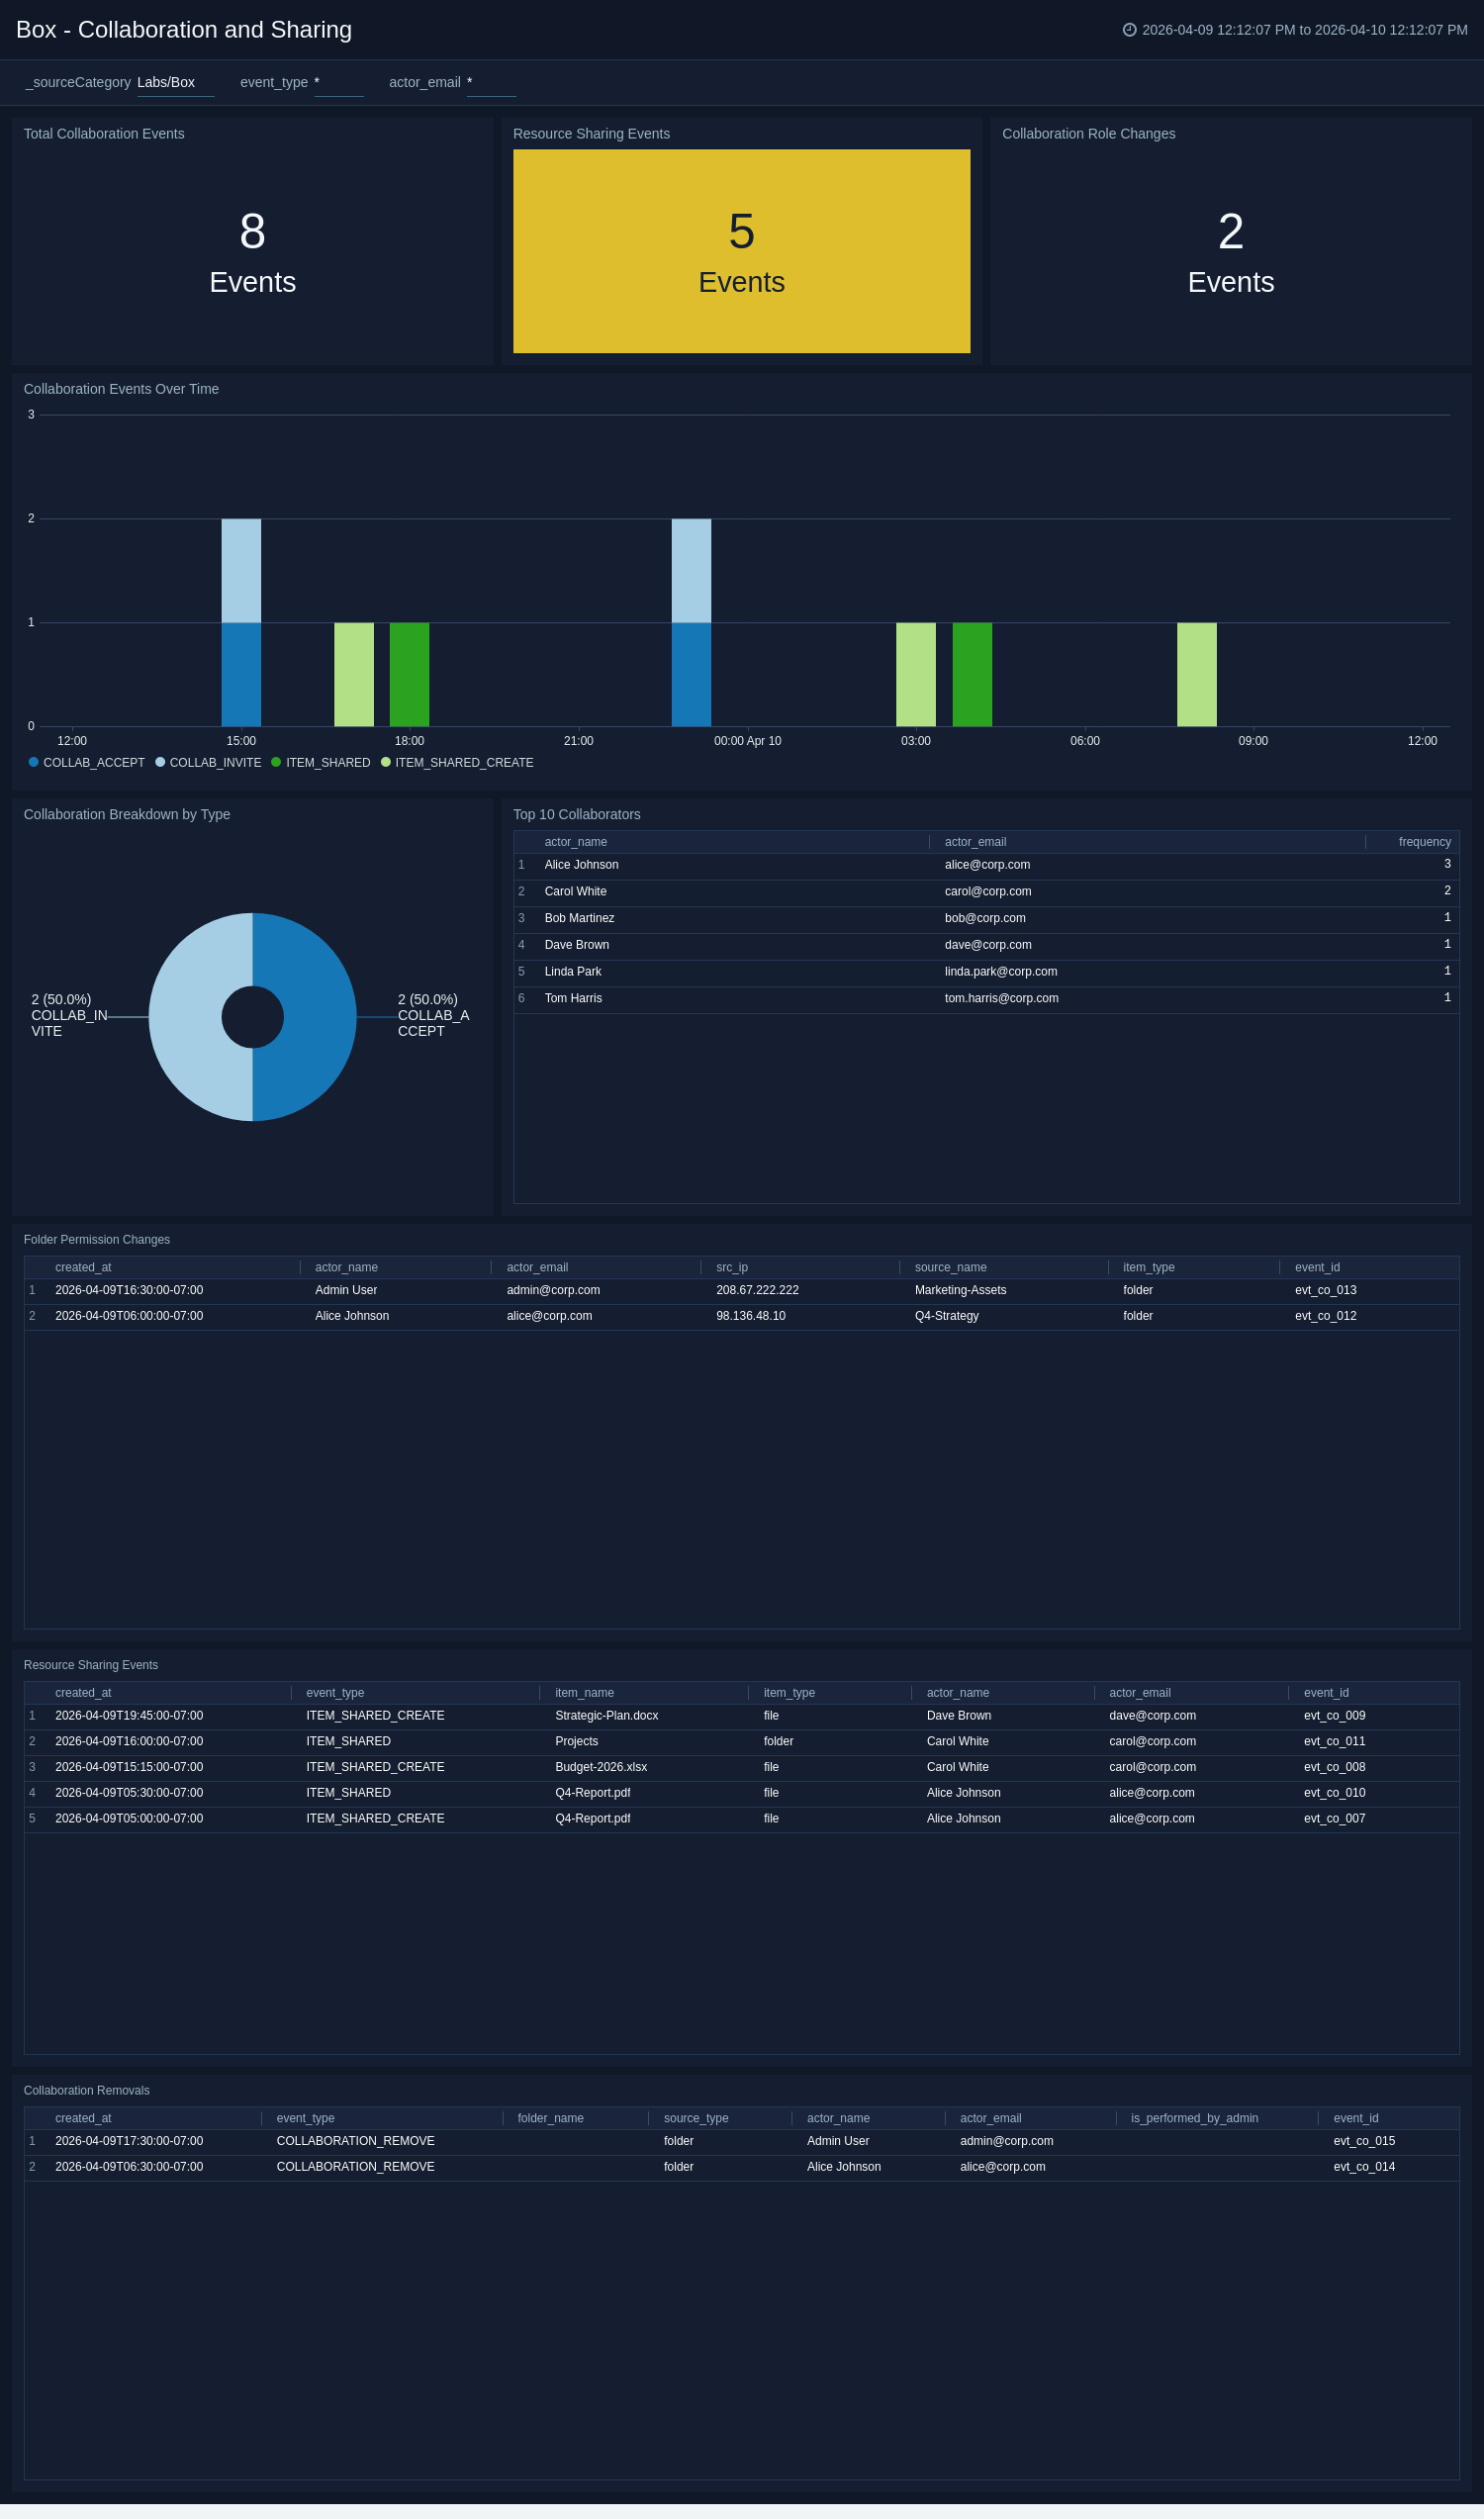Click the yellow Resource Sharing Events panel
Image resolution: width=1484 pixels, height=2519 pixels.
pyautogui.click(x=741, y=251)
